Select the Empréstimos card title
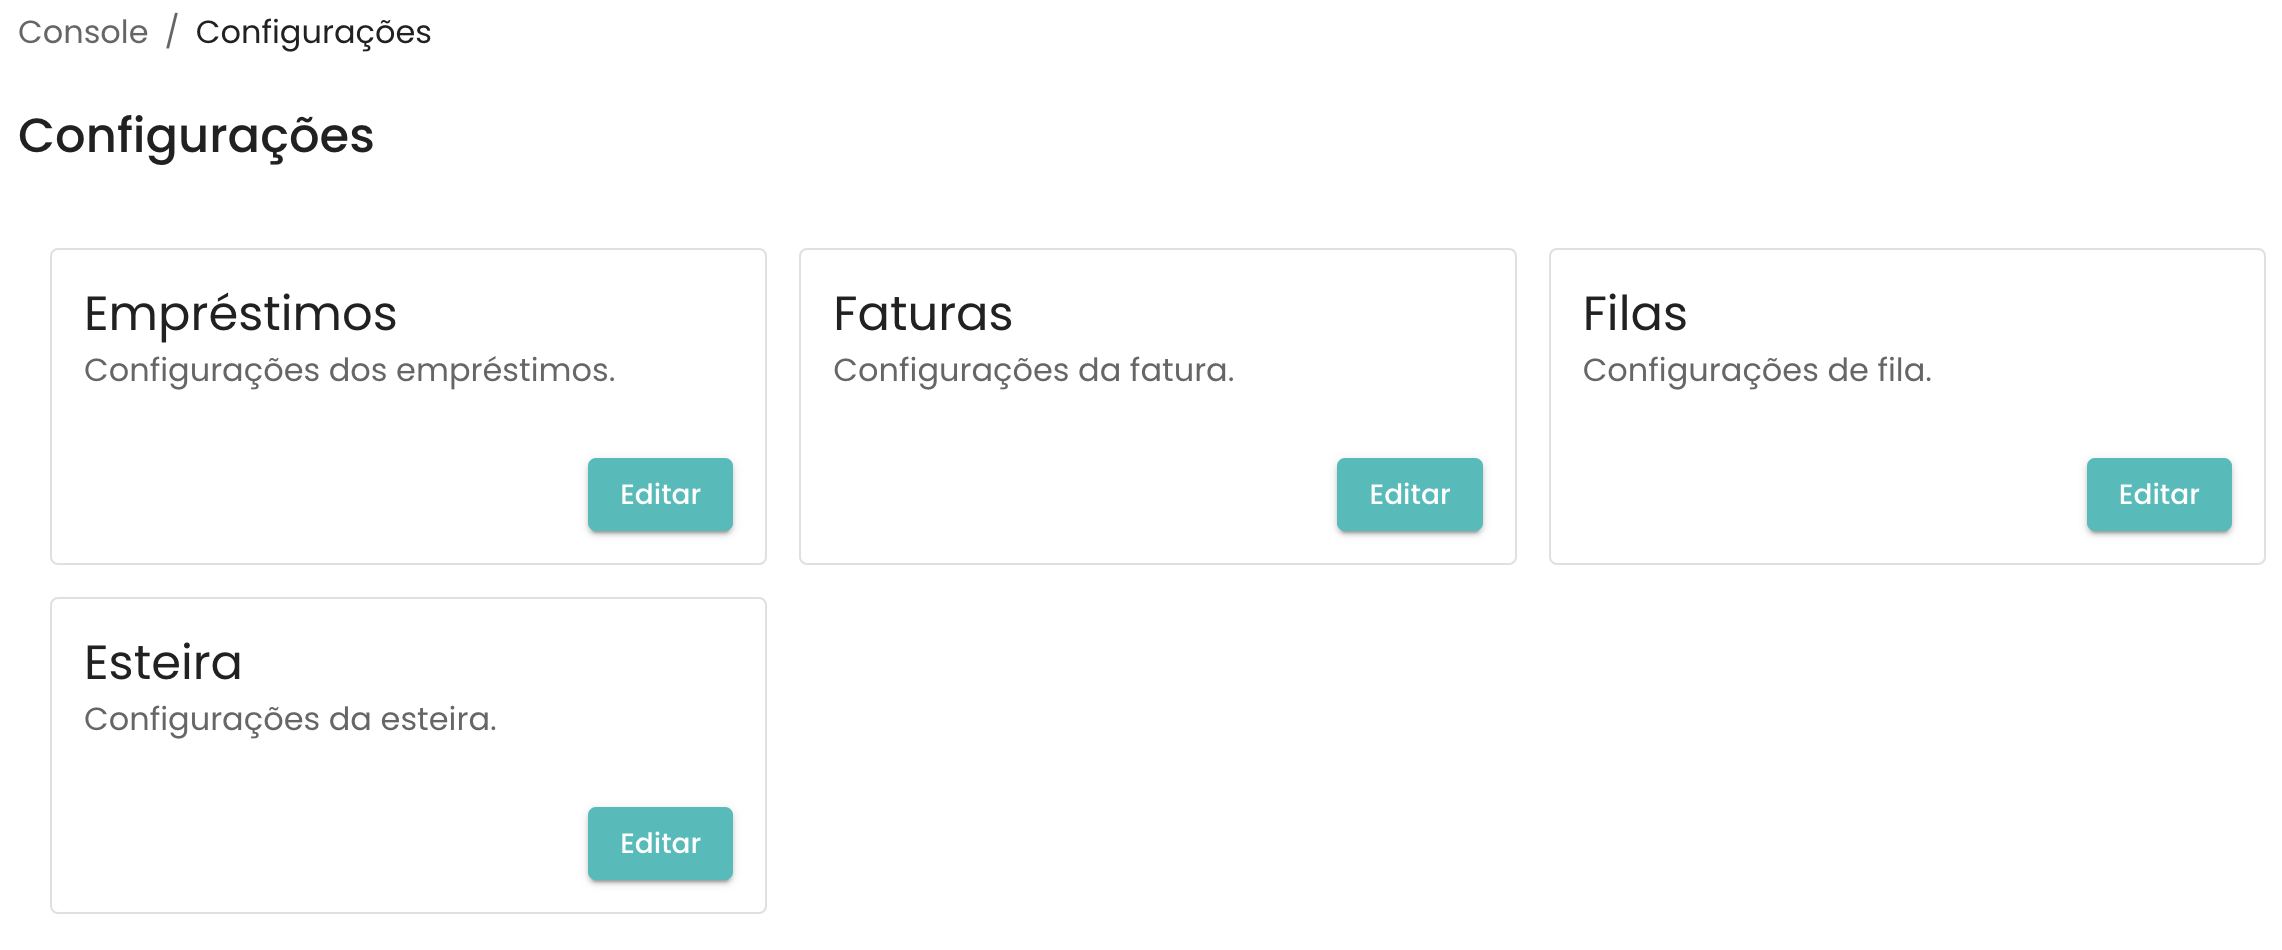Screen dimensions: 2282x950 point(240,314)
